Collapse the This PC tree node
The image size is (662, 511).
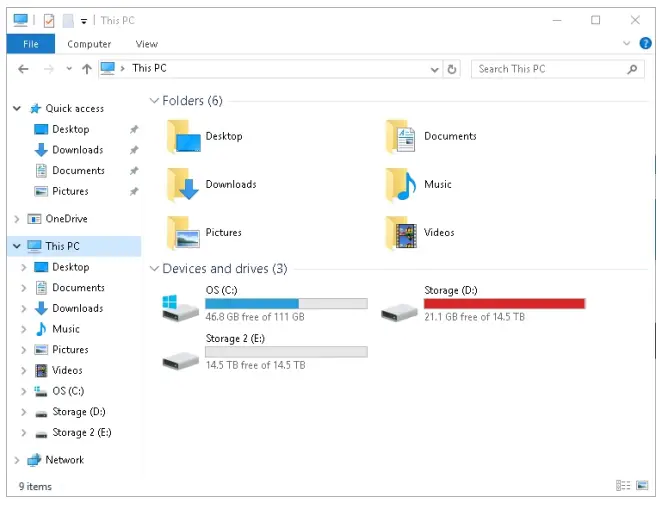click(x=17, y=246)
